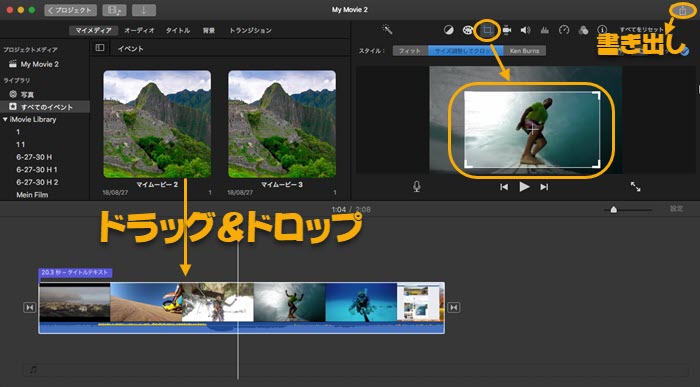Viewport: 700px width, 387px height.
Task: Select the マイムービー 3 thumbnail
Action: point(282,124)
